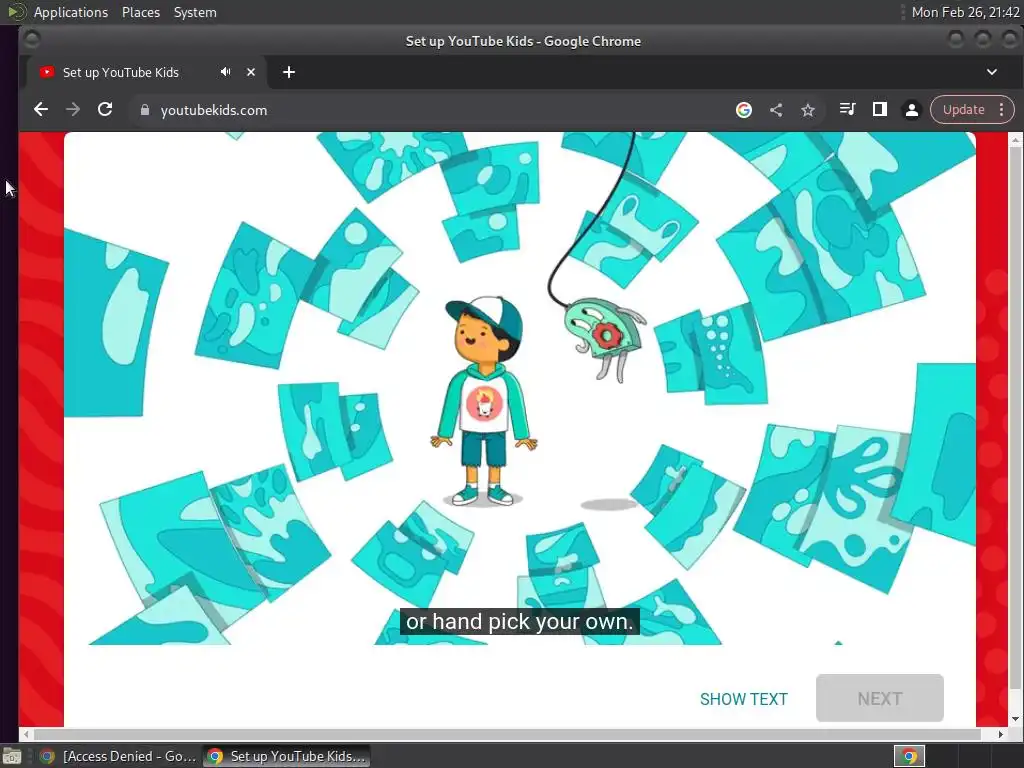Click SHOW TEXT link

[x=744, y=699]
